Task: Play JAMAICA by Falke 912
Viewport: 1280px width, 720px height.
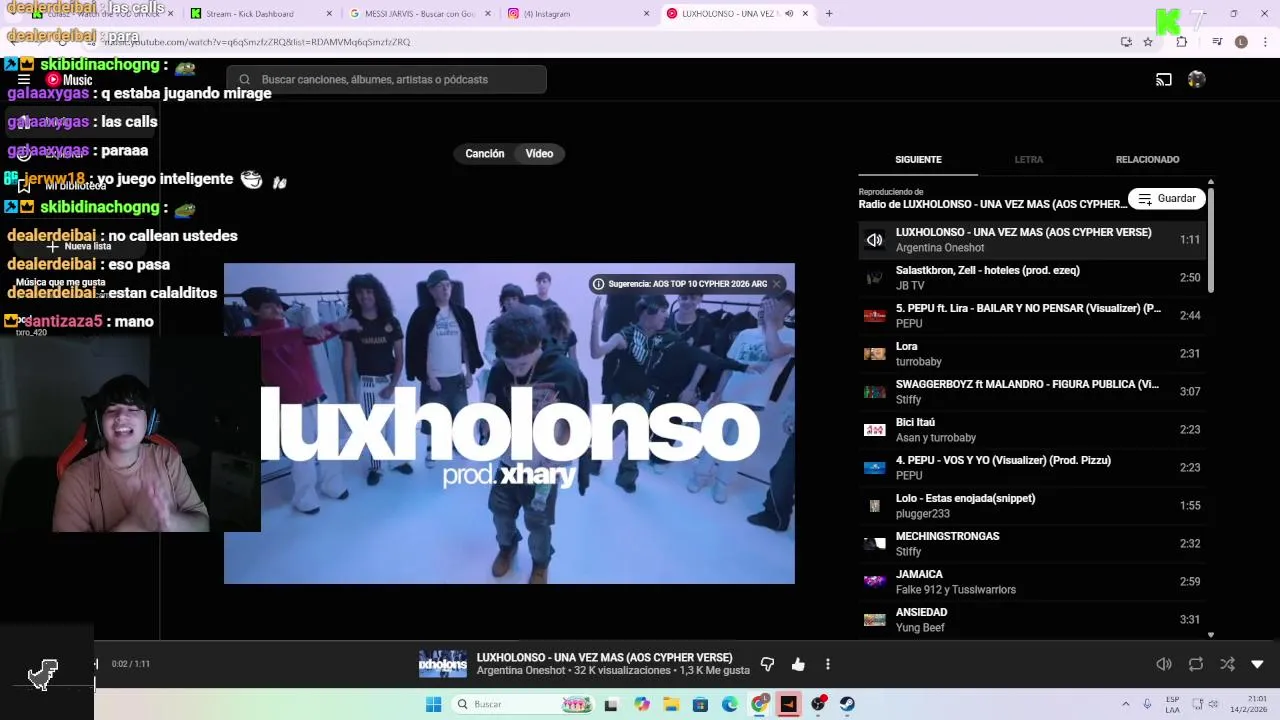Action: (1032, 582)
